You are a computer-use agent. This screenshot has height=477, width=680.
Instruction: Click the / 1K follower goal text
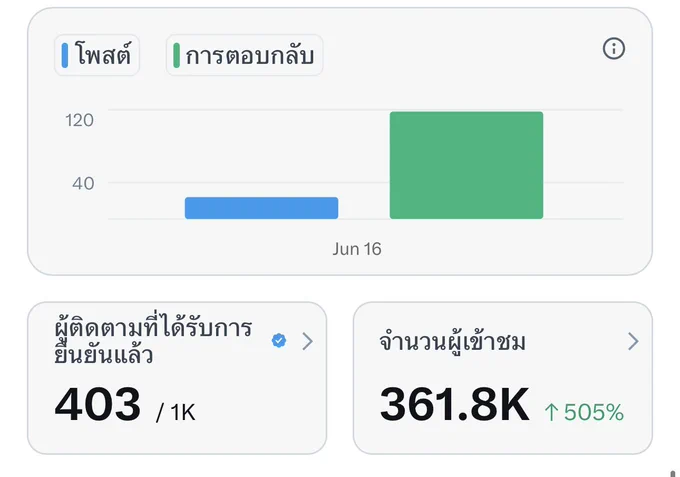coord(176,412)
